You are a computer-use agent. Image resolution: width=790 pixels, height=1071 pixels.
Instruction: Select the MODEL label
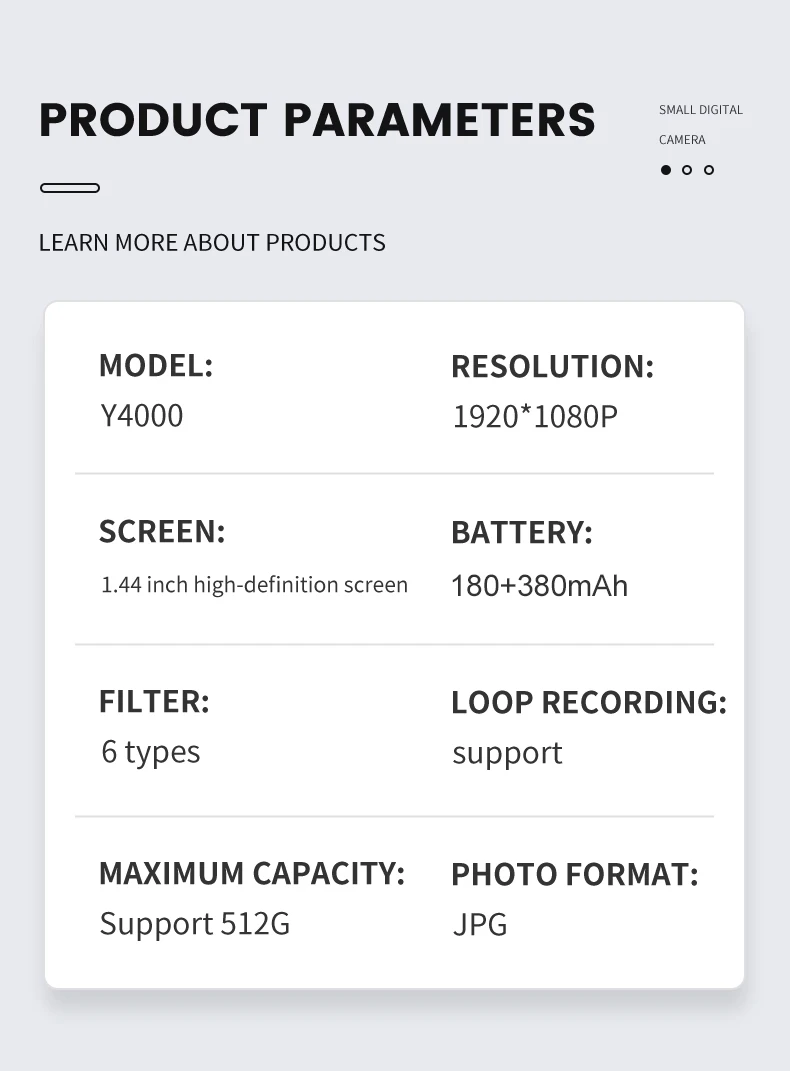tap(156, 366)
